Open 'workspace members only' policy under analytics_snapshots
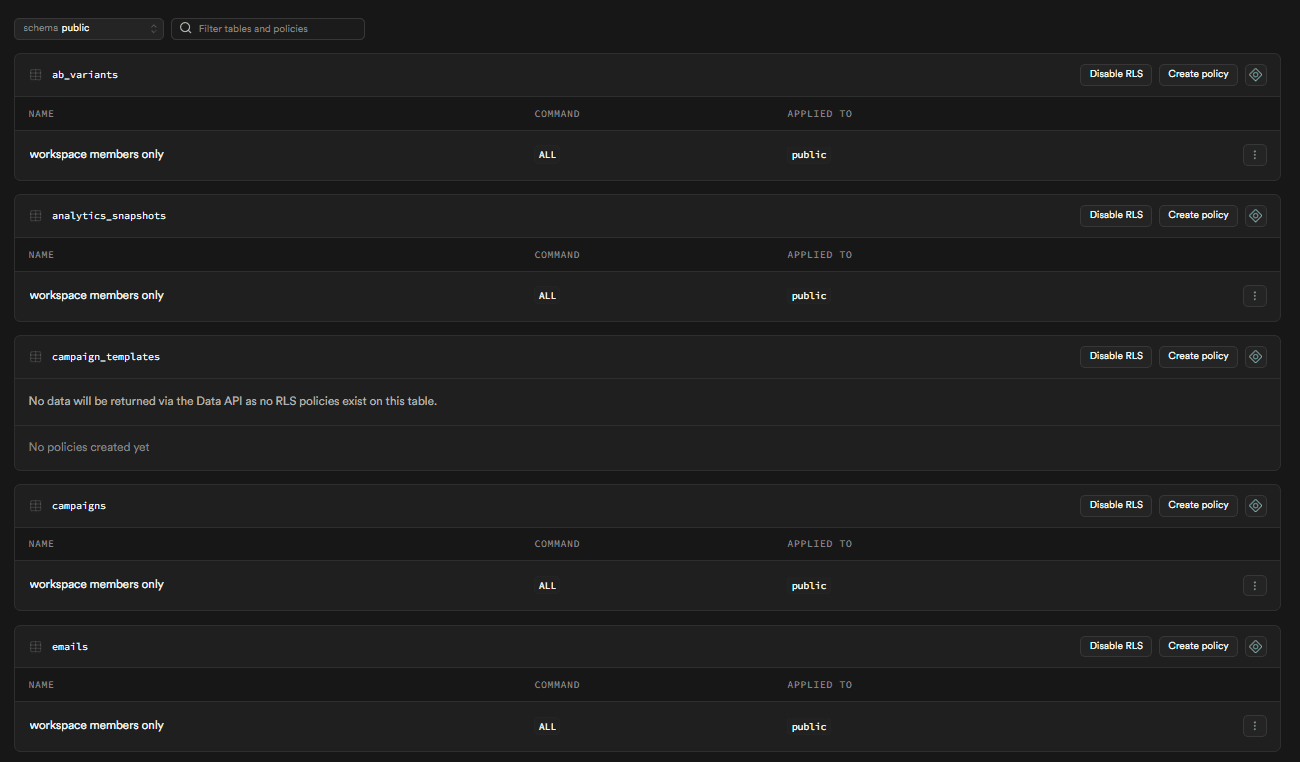 point(97,296)
